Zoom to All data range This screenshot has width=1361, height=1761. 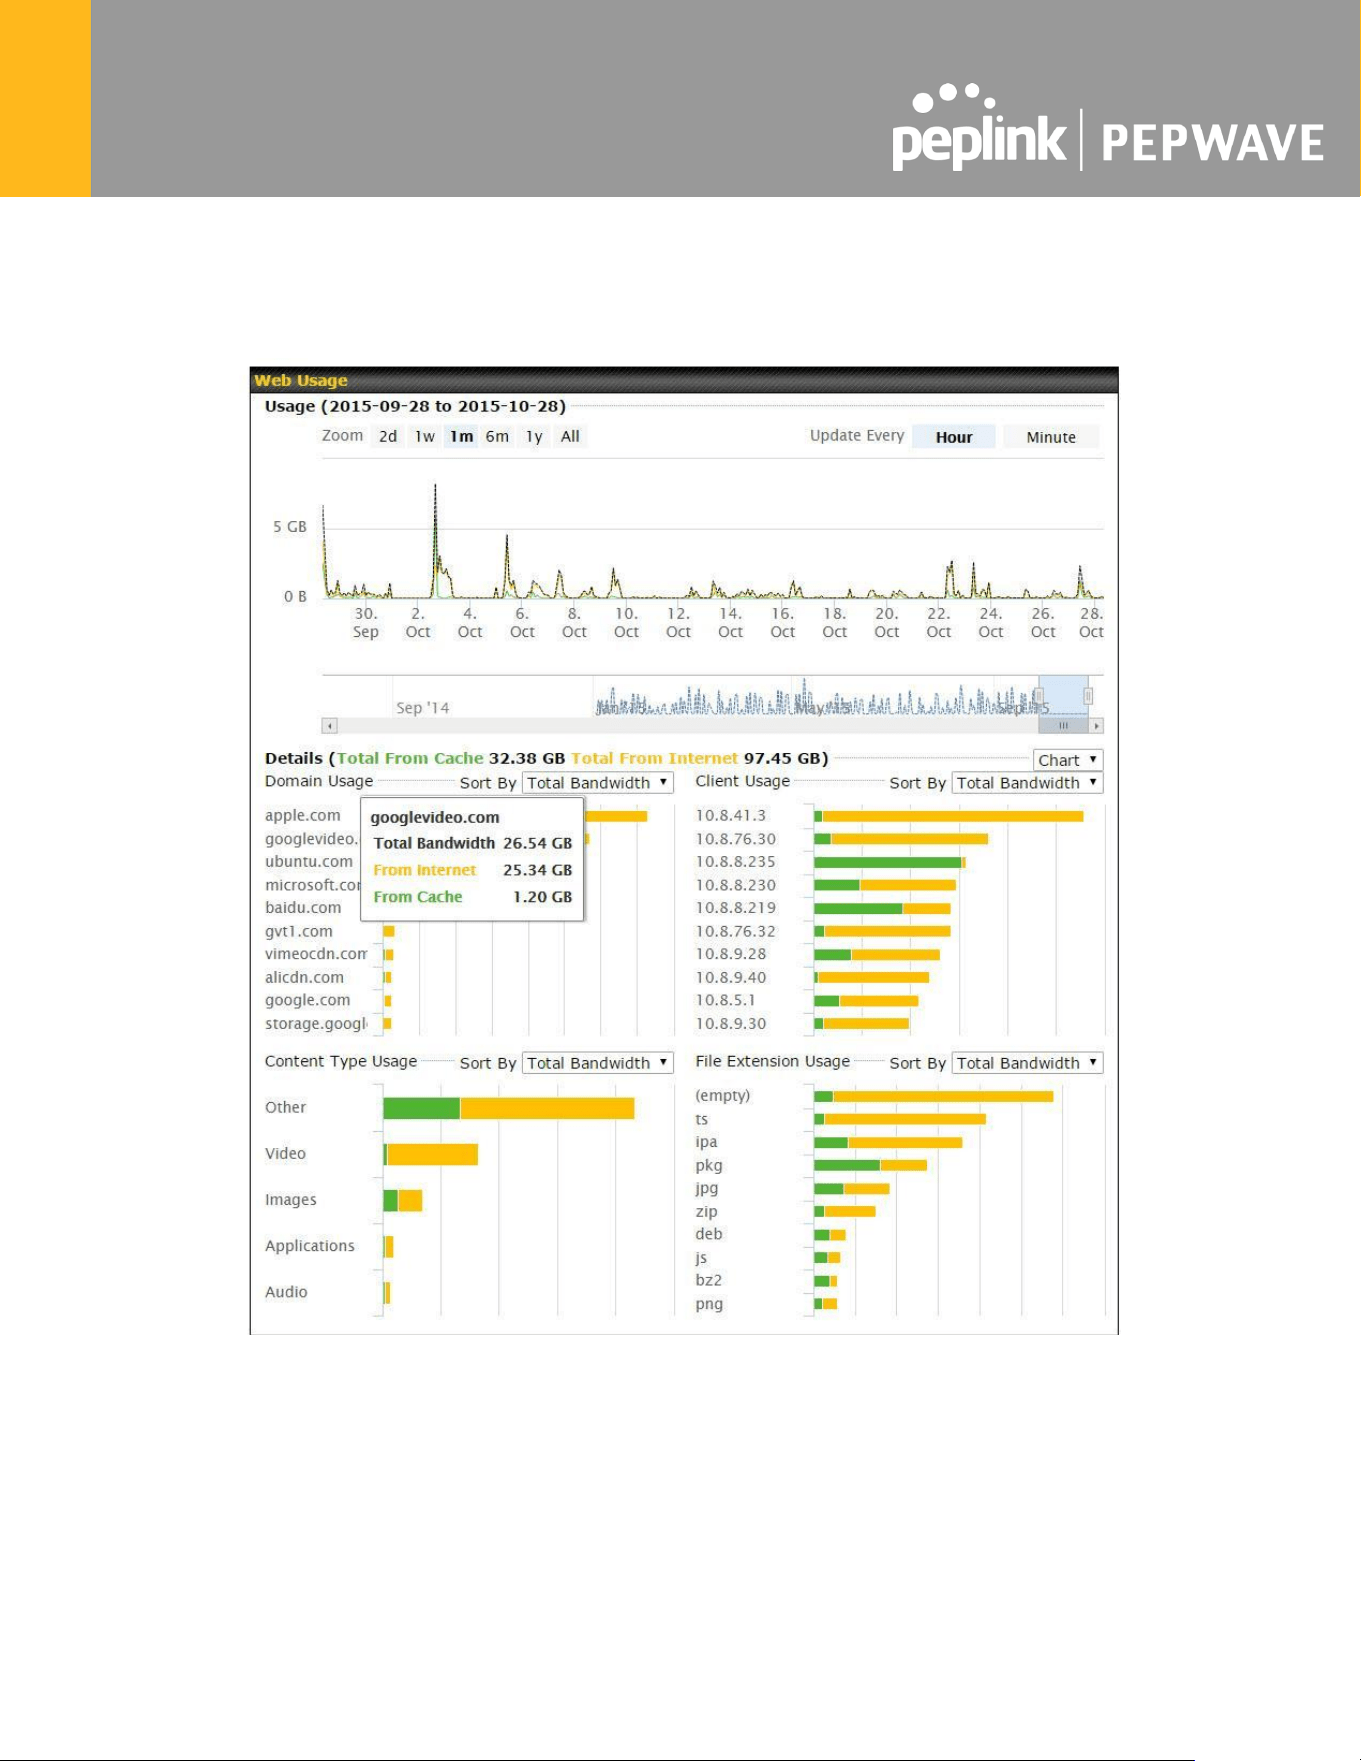[x=570, y=436]
